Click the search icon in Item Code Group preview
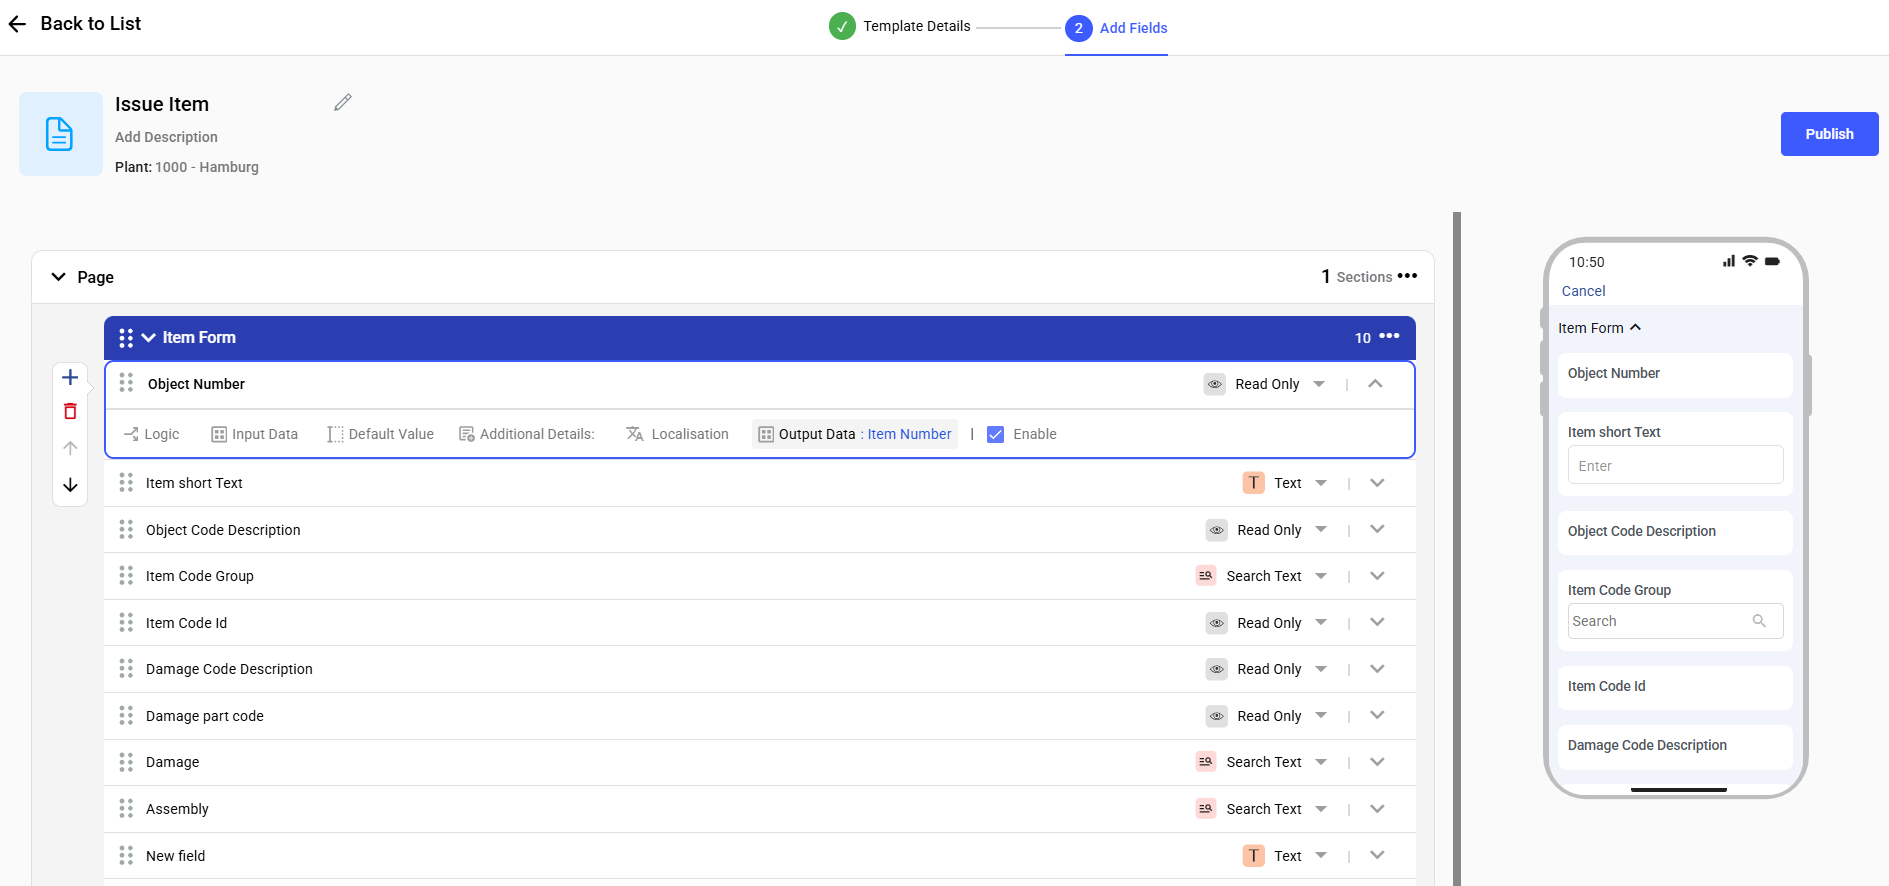 1759,621
